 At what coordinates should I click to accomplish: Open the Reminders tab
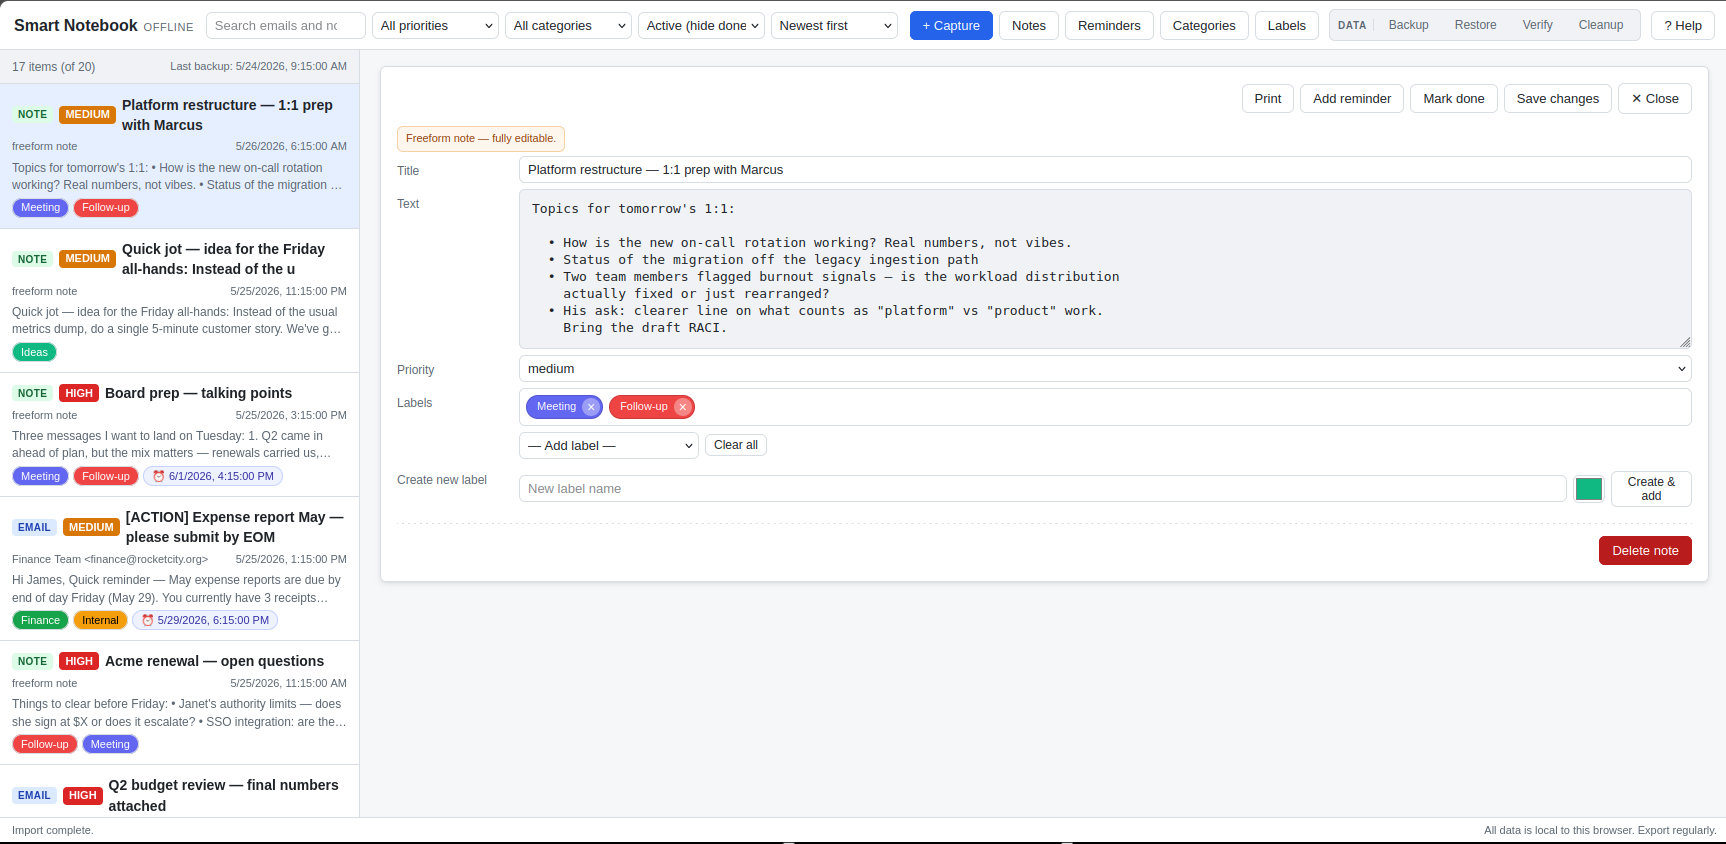[1109, 26]
